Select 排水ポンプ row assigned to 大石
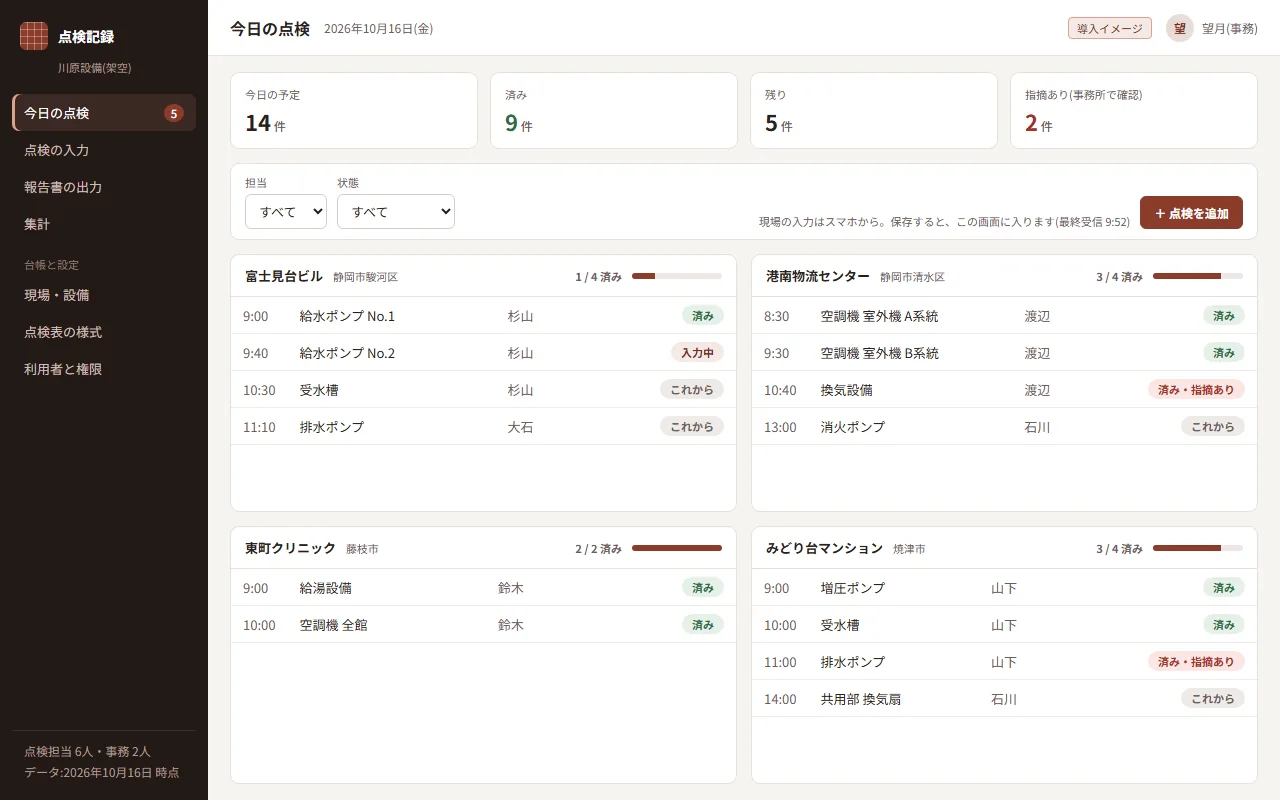The height and width of the screenshot is (800, 1280). (483, 427)
